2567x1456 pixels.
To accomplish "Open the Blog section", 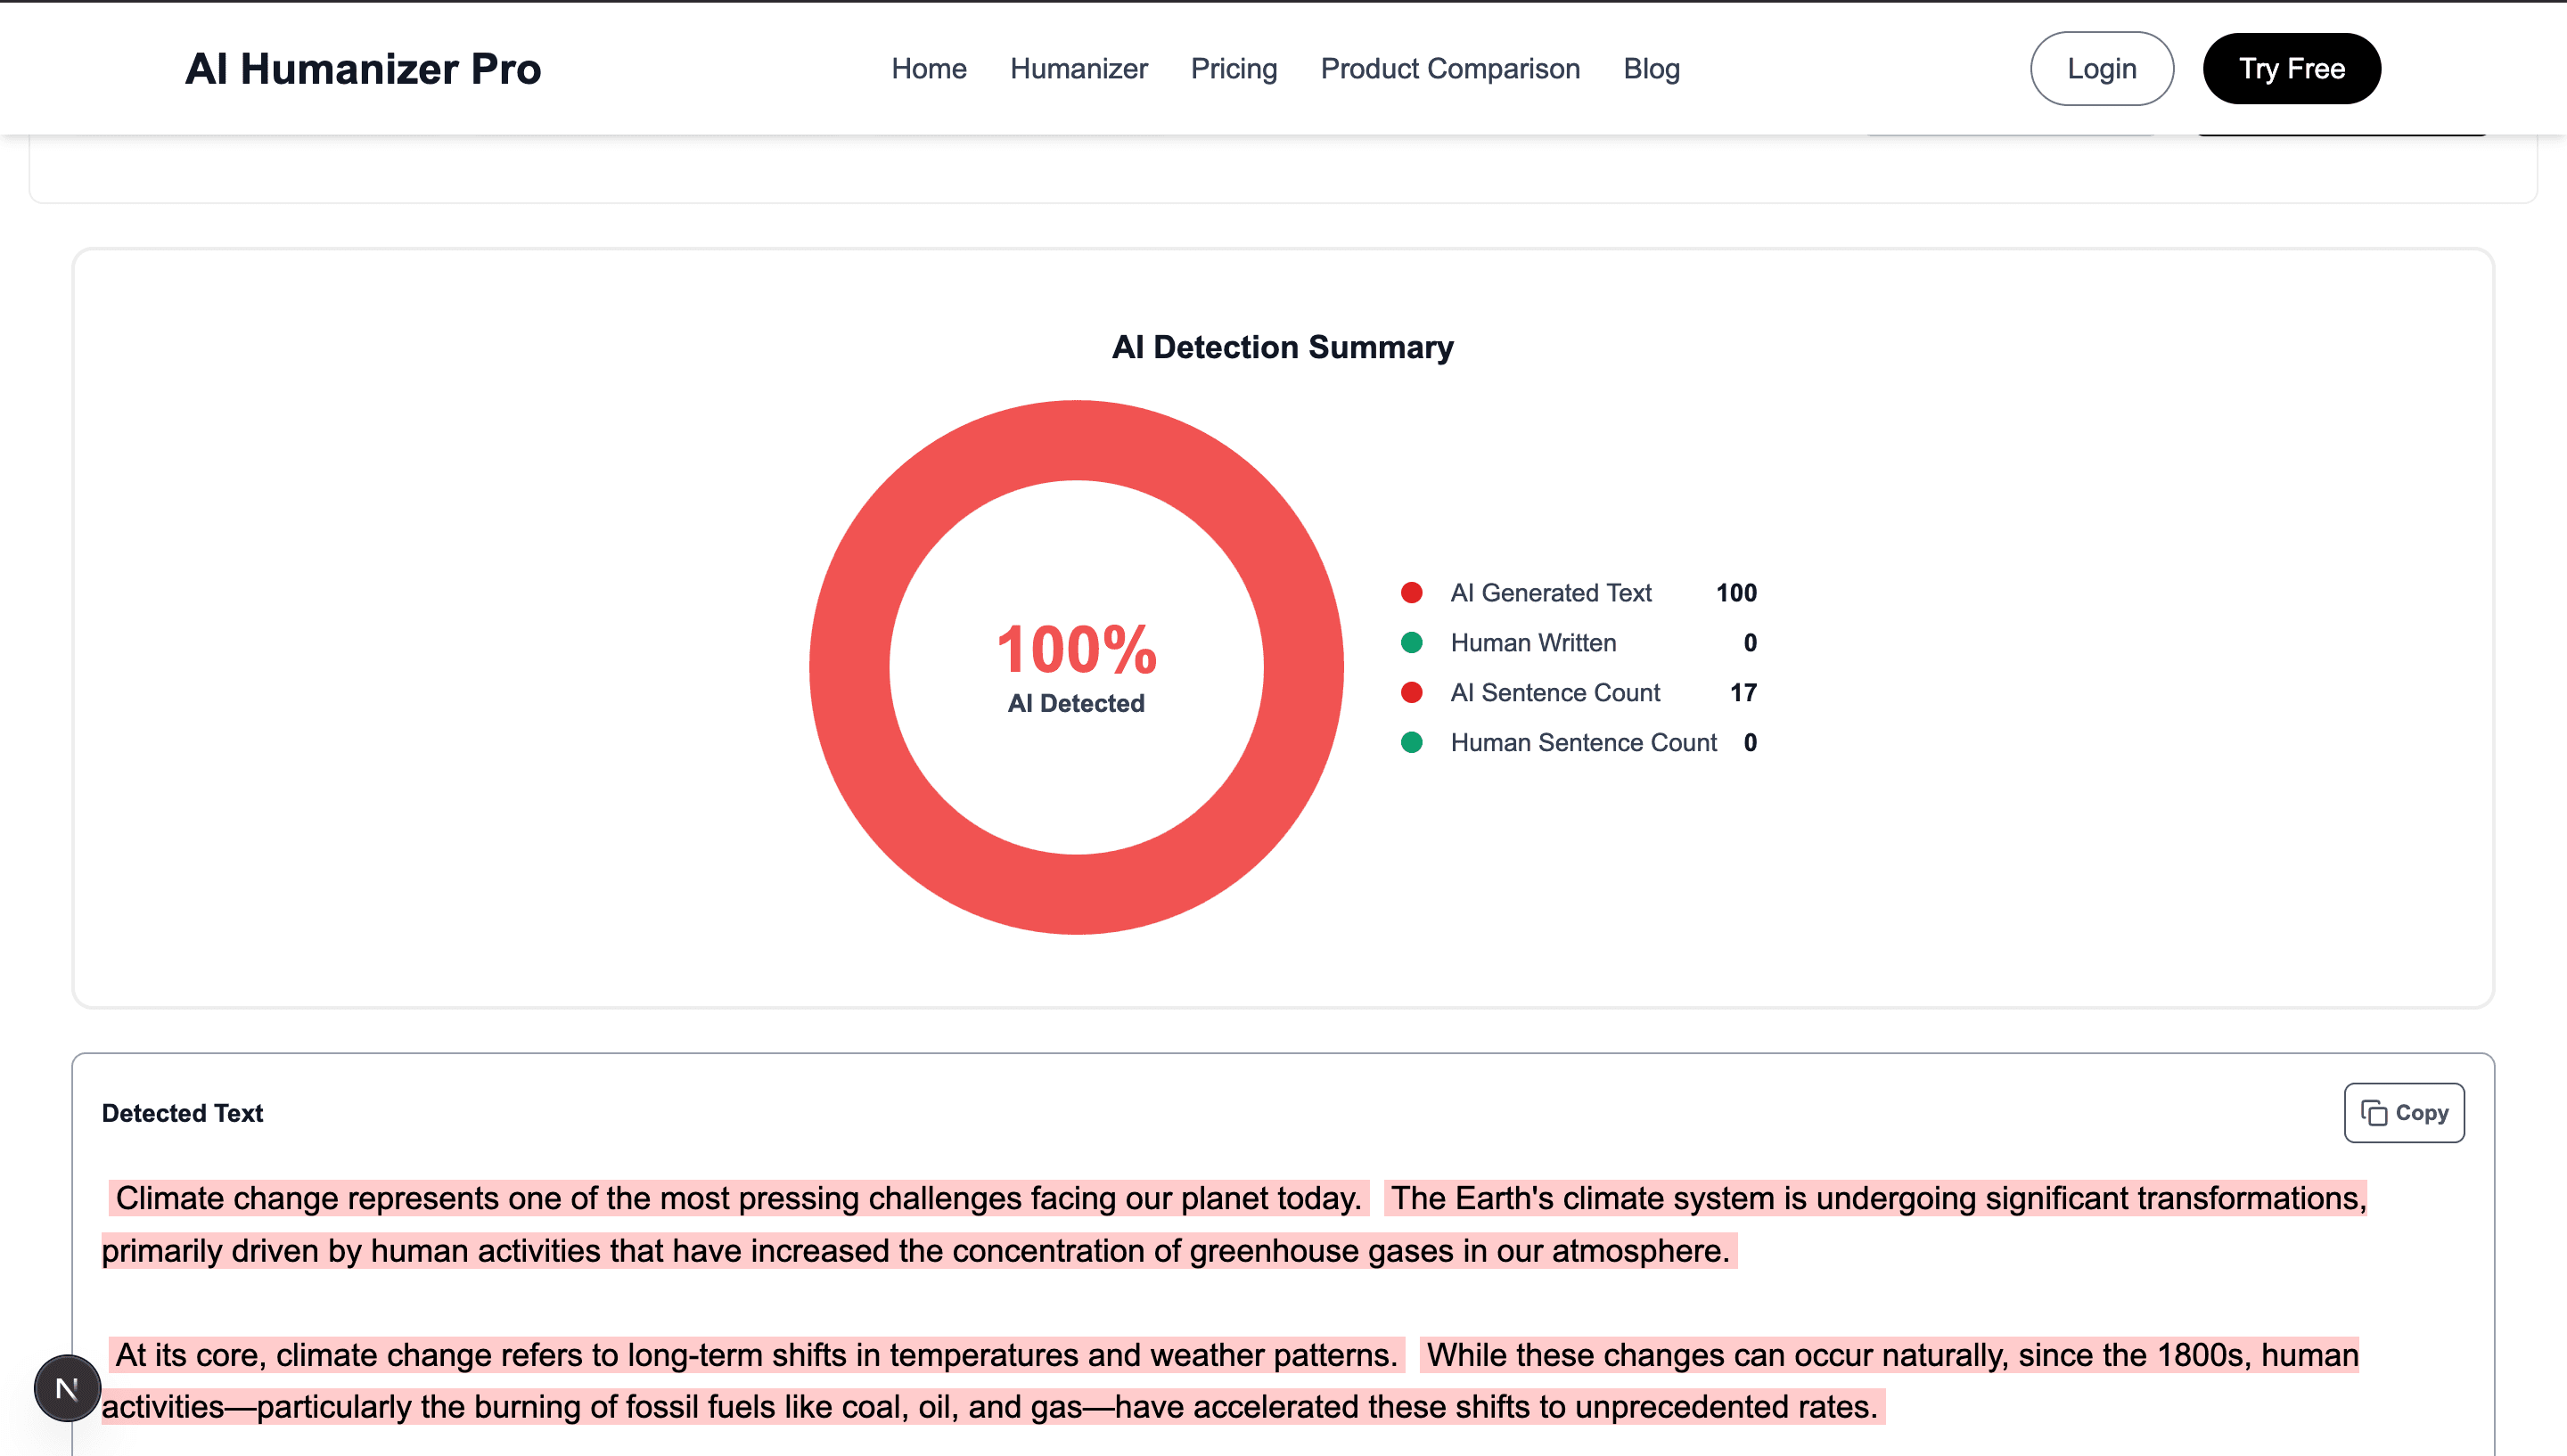I will click(1650, 68).
